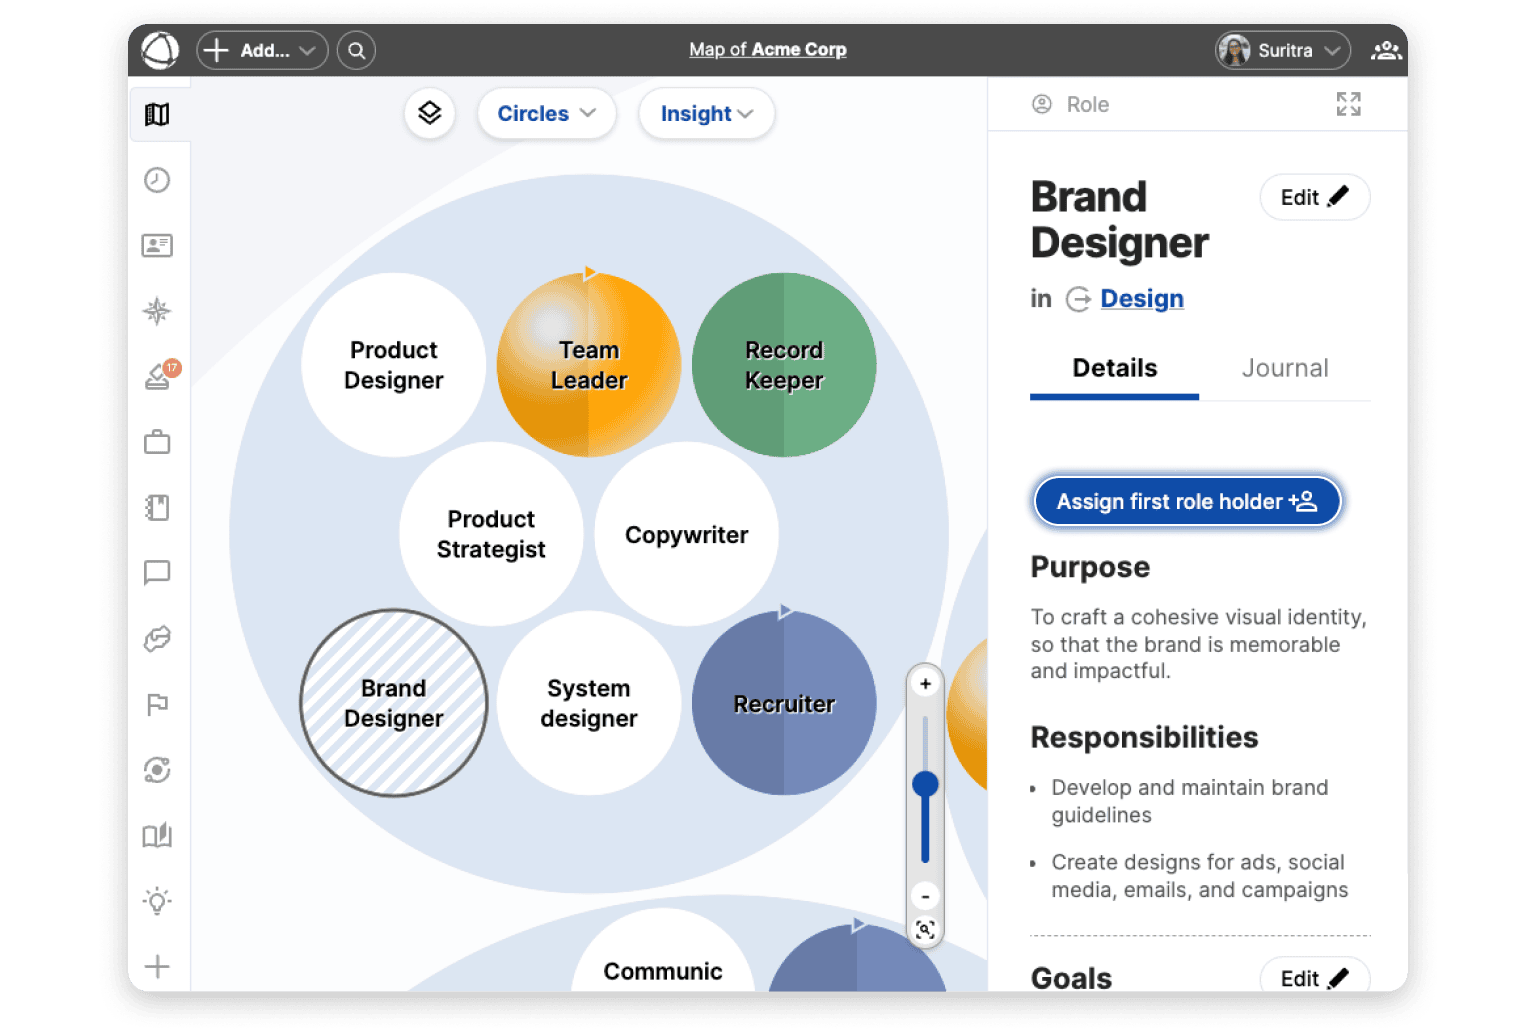The height and width of the screenshot is (1032, 1536).
Task: Open the Suritra user menu
Action: [x=1283, y=50]
